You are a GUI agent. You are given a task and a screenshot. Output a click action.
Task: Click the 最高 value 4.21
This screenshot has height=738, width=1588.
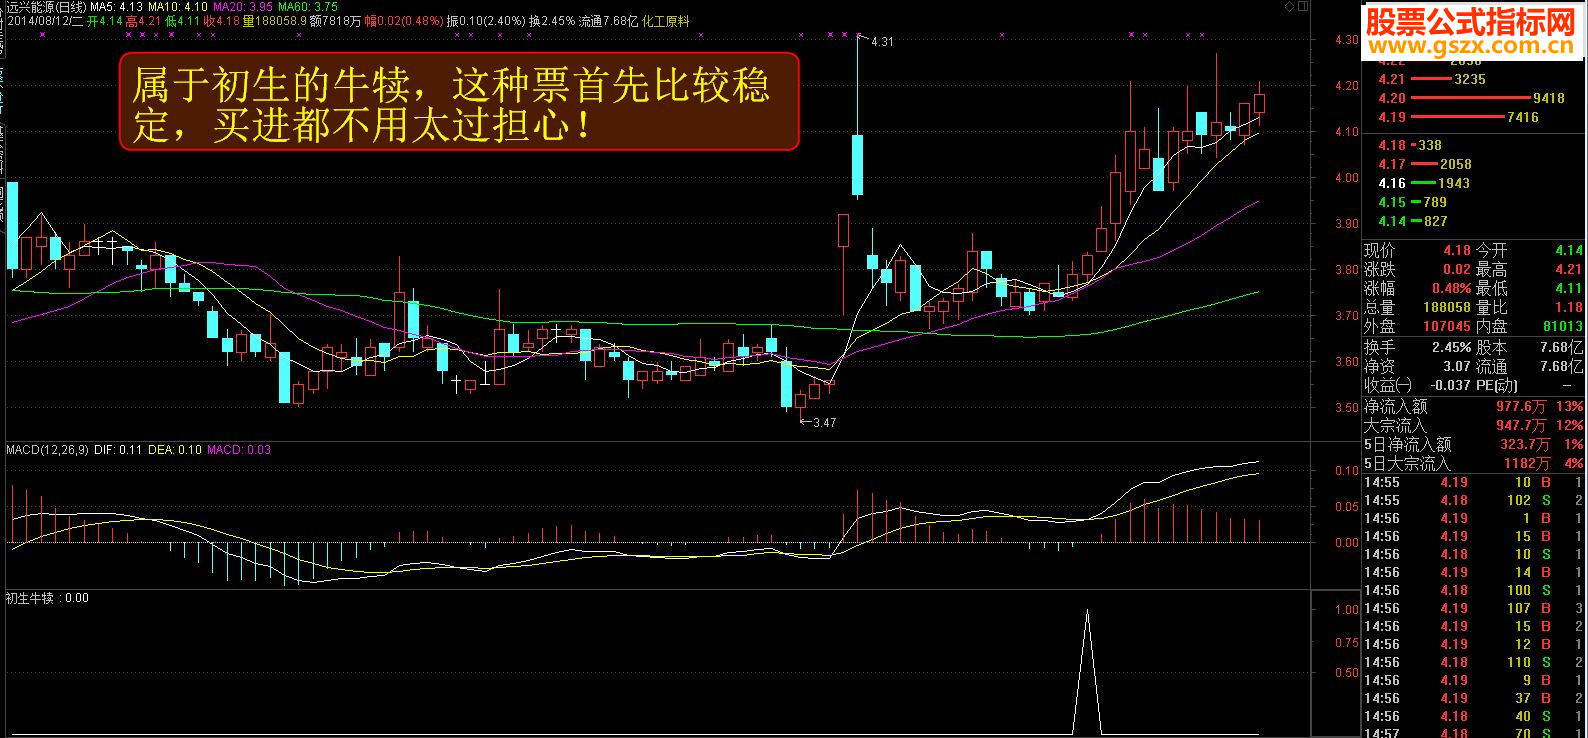[1569, 269]
